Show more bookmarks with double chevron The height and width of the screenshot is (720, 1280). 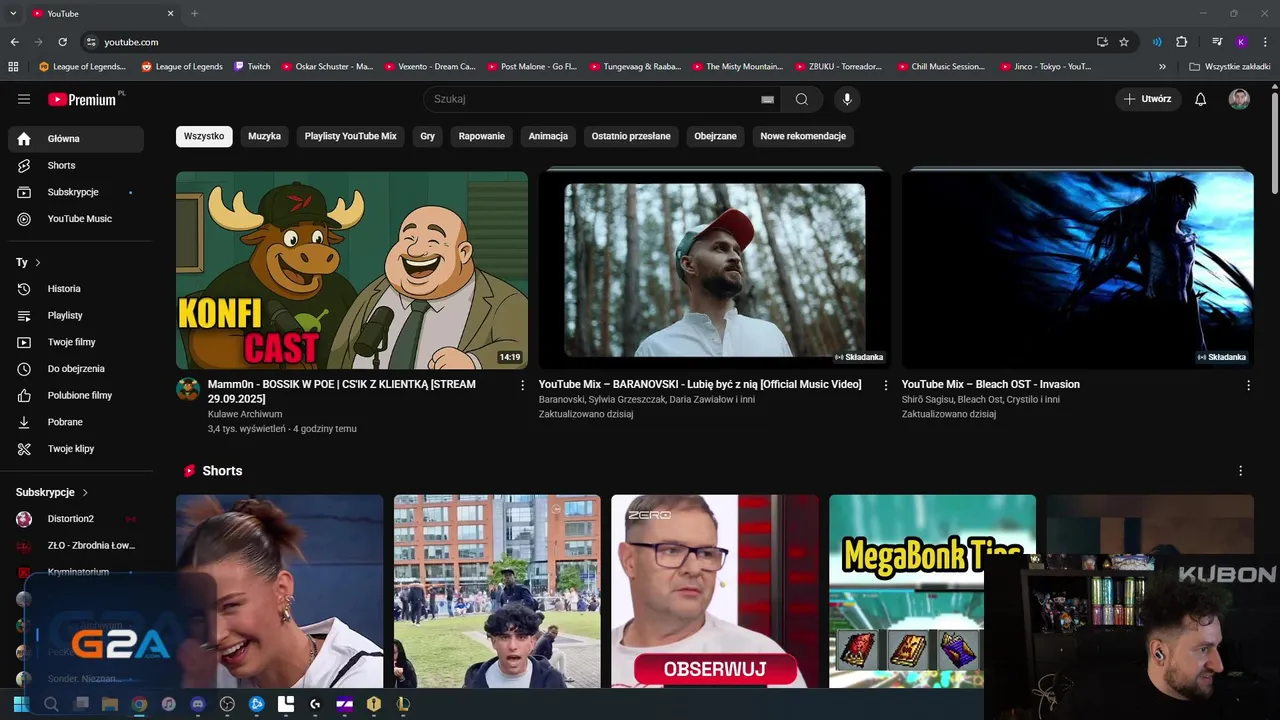[x=1162, y=67]
